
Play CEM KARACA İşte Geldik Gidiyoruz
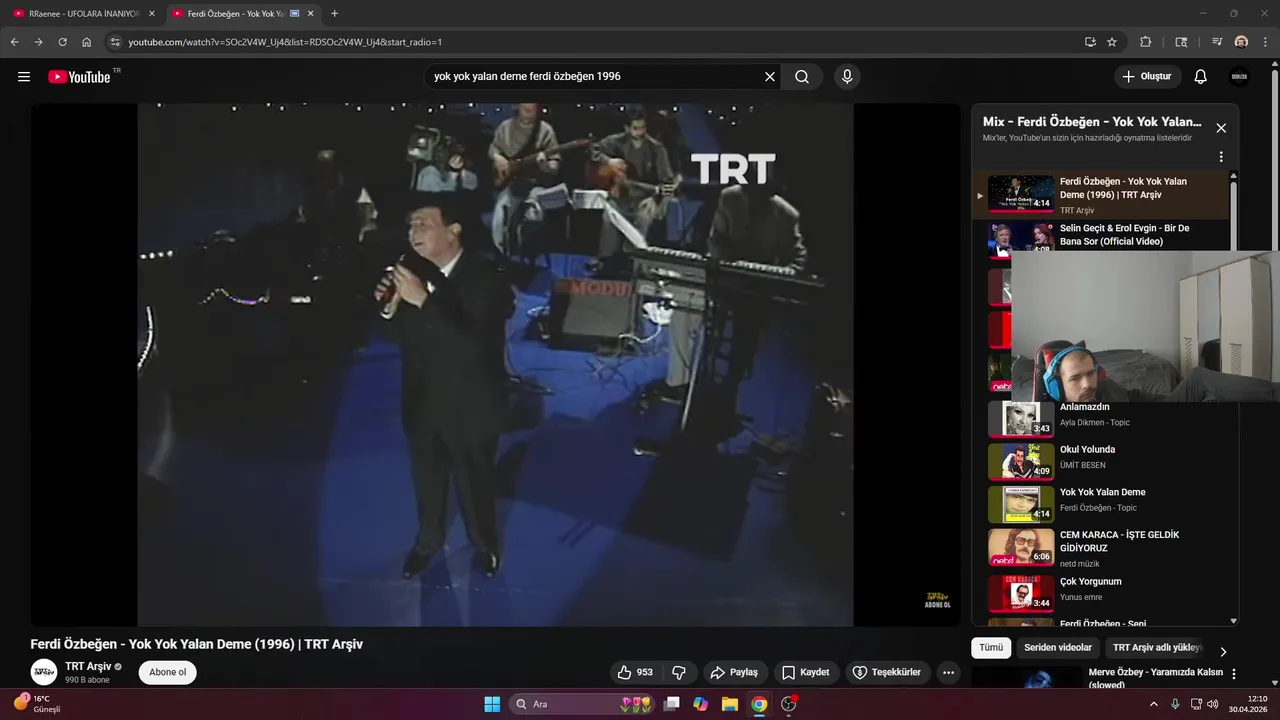click(x=1100, y=547)
